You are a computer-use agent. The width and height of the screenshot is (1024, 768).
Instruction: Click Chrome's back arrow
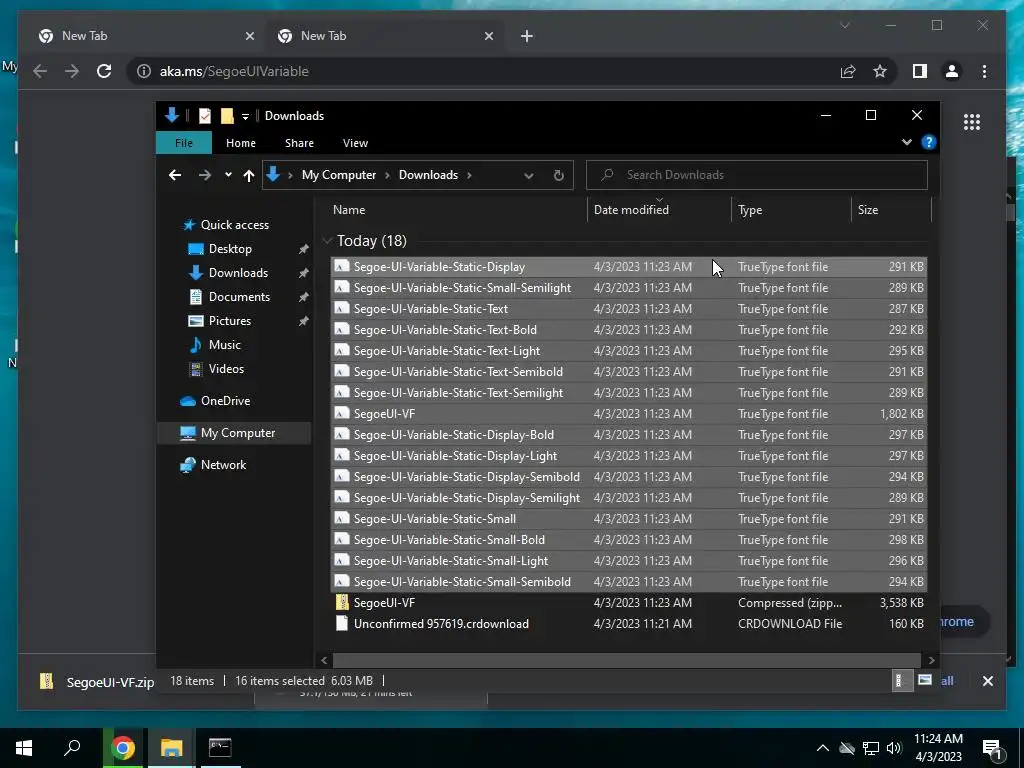pyautogui.click(x=40, y=71)
